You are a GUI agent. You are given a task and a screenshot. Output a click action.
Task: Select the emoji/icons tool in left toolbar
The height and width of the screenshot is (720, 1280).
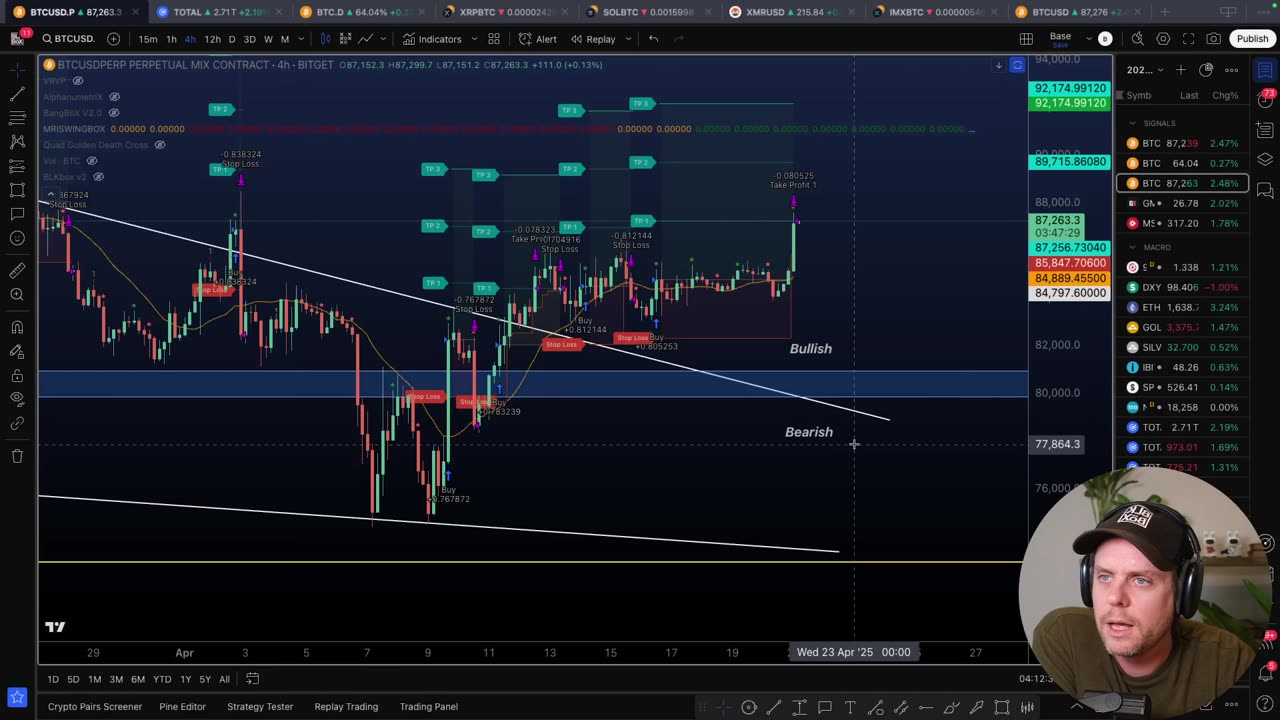(17, 238)
